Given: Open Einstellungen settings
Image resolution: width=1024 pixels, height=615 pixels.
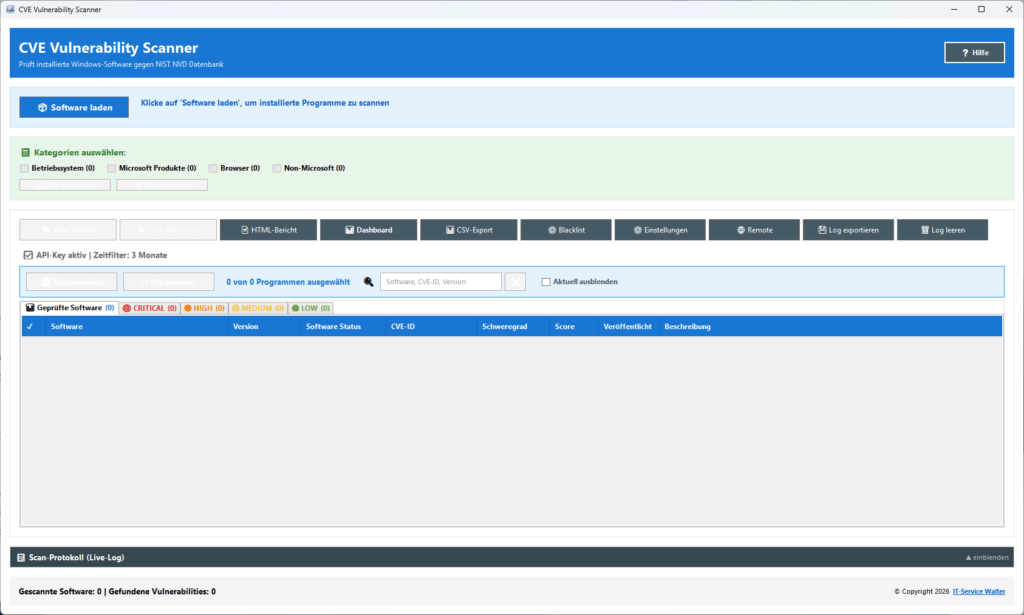Looking at the screenshot, I should pyautogui.click(x=662, y=229).
